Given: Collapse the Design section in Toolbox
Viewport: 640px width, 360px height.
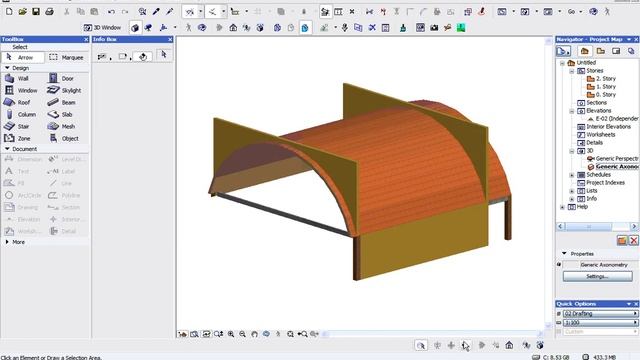Looking at the screenshot, I should coord(7,68).
